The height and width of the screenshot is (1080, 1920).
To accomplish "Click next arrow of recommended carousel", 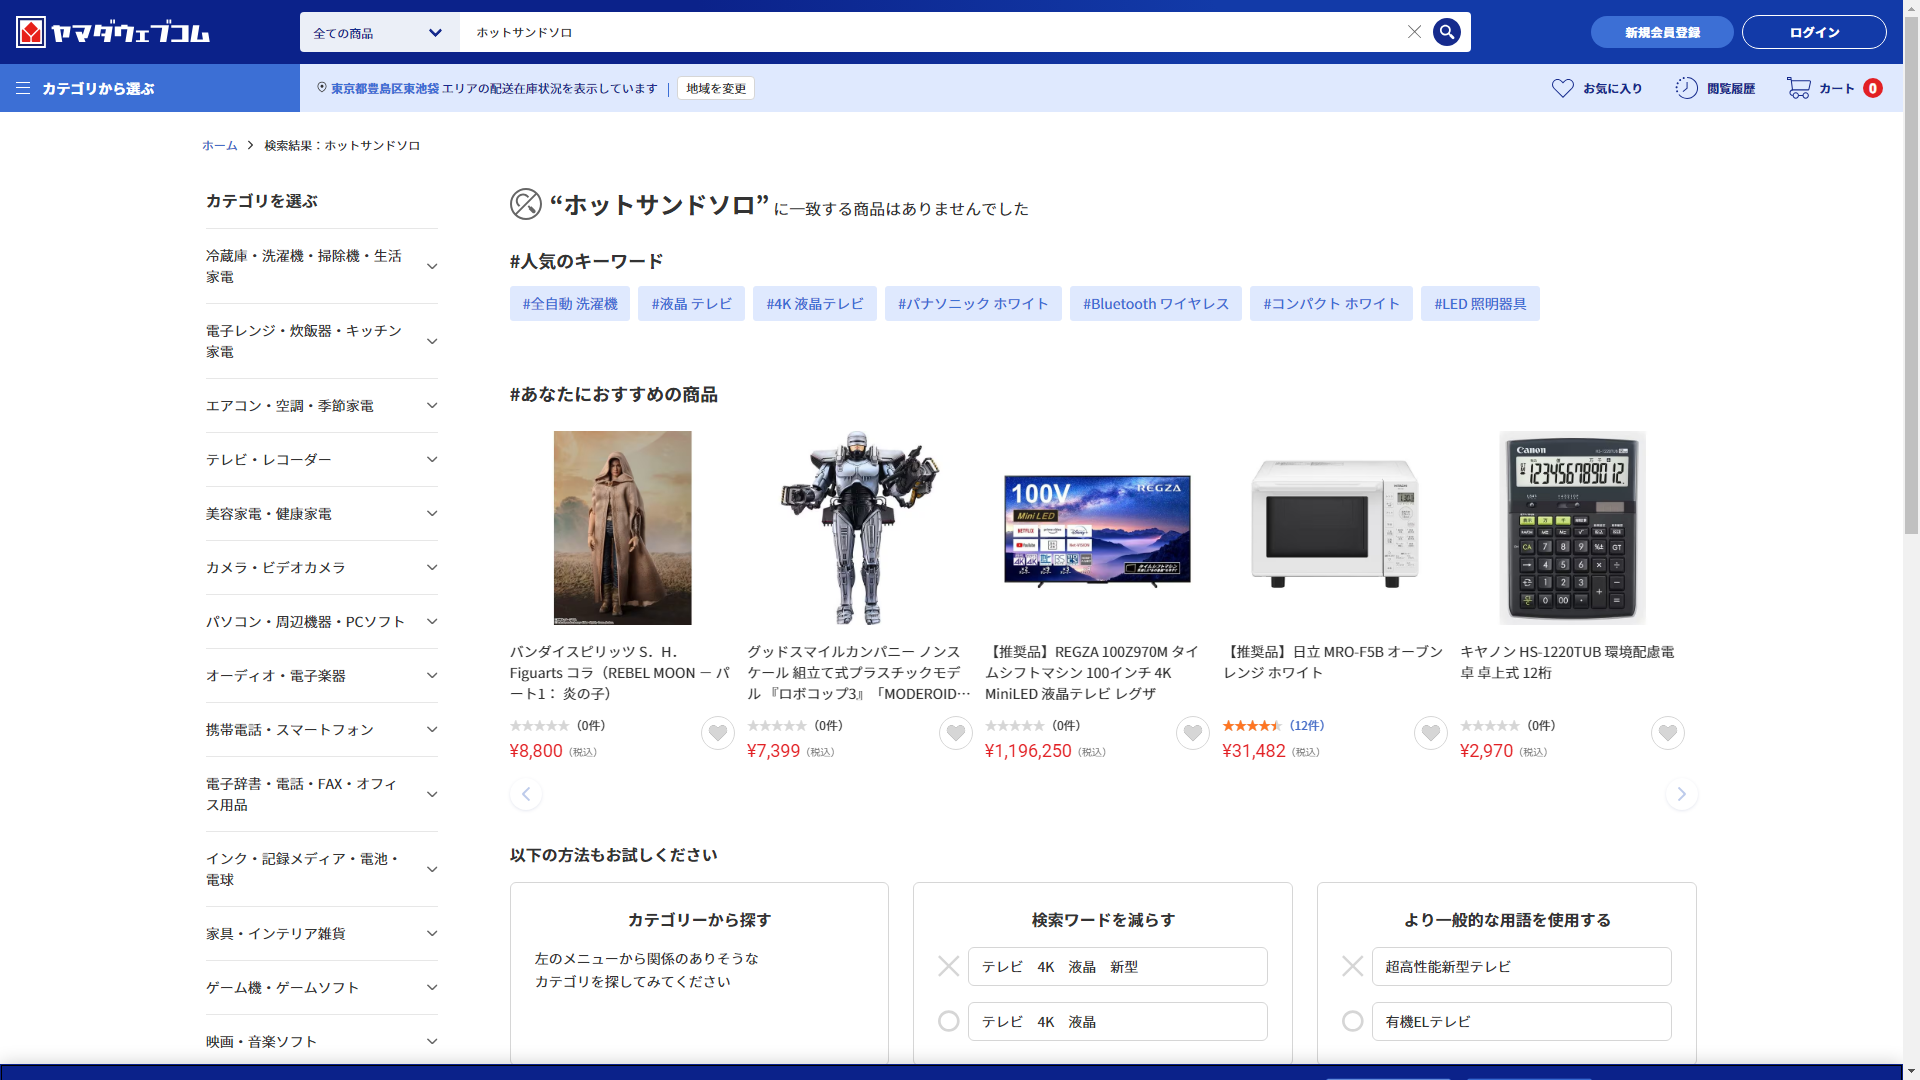I will (x=1681, y=794).
